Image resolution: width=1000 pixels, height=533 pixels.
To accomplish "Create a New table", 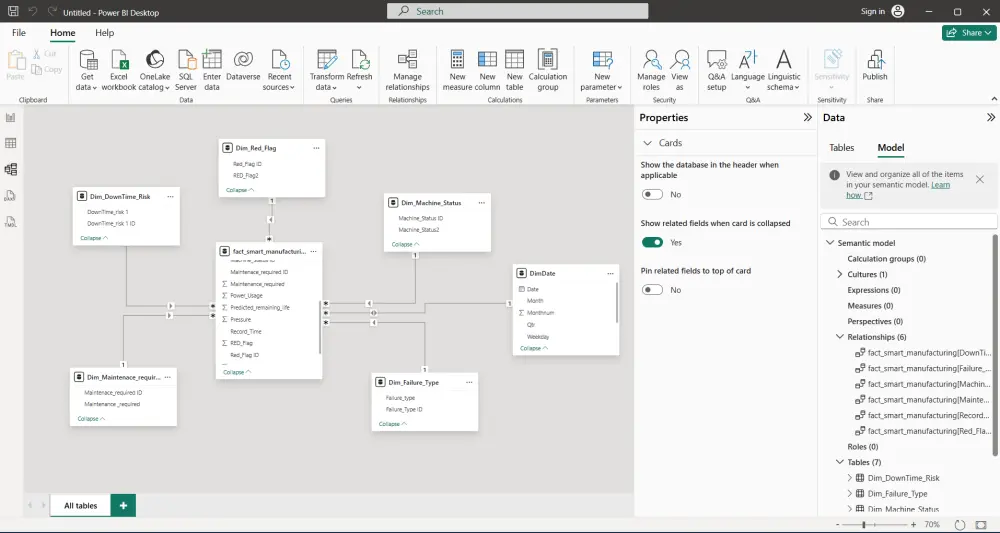I will pyautogui.click(x=514, y=70).
